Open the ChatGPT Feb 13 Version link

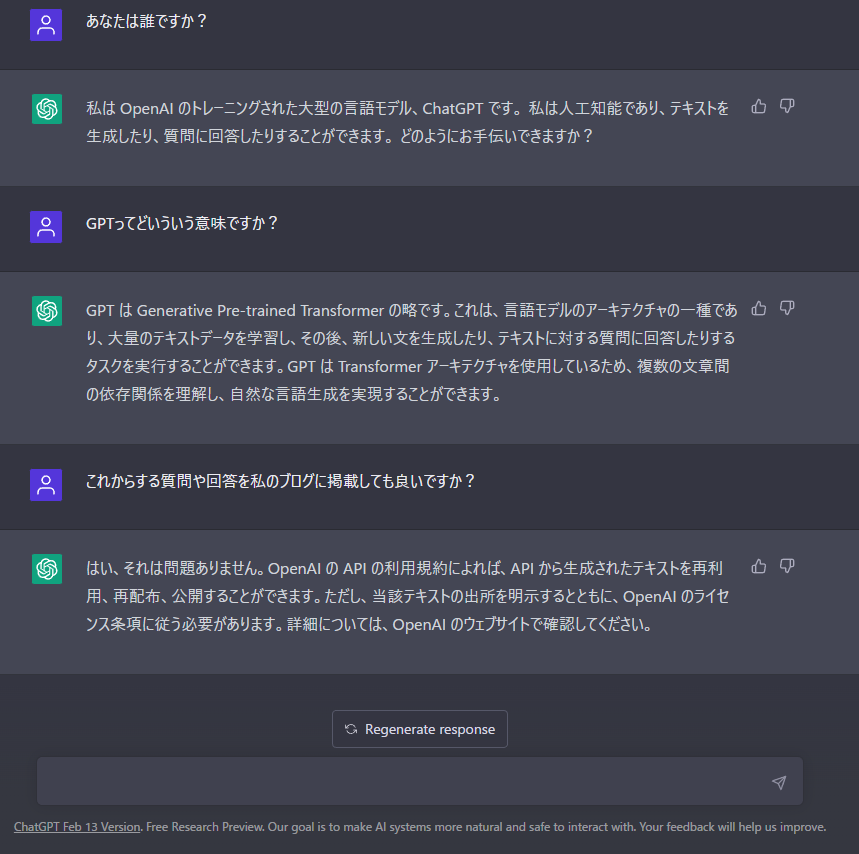(x=77, y=827)
